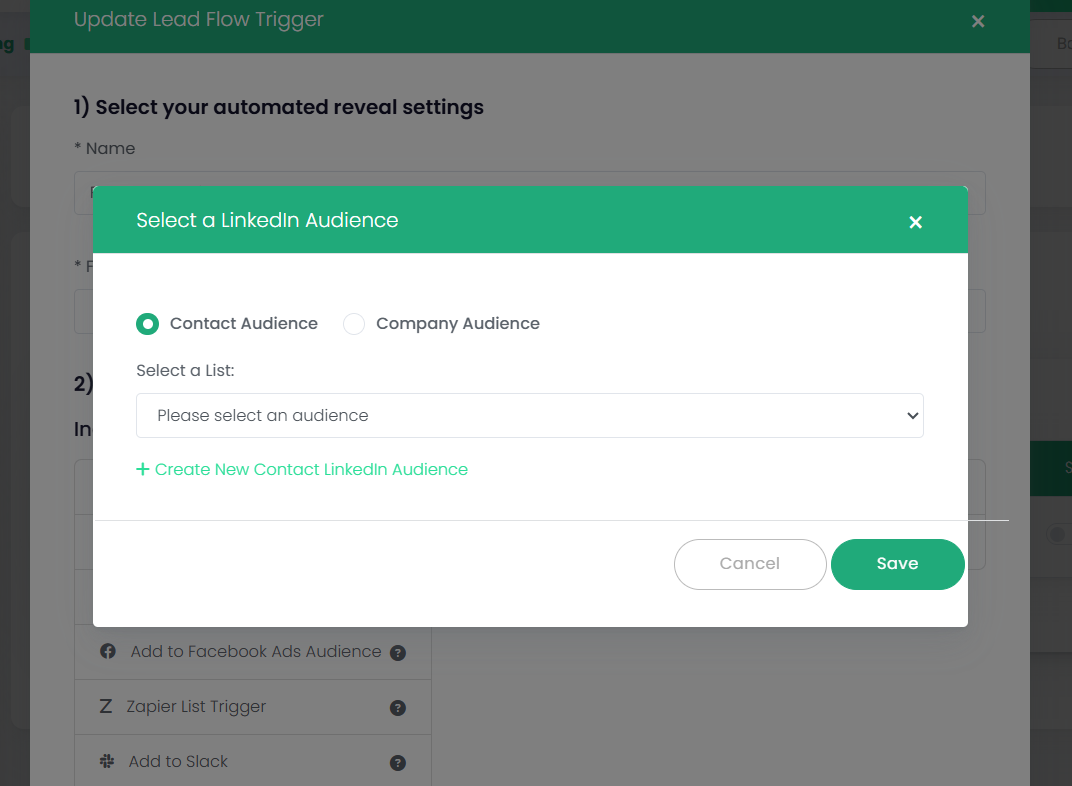Close the Update Lead Flow Trigger dialog
This screenshot has width=1072, height=786.
click(978, 21)
